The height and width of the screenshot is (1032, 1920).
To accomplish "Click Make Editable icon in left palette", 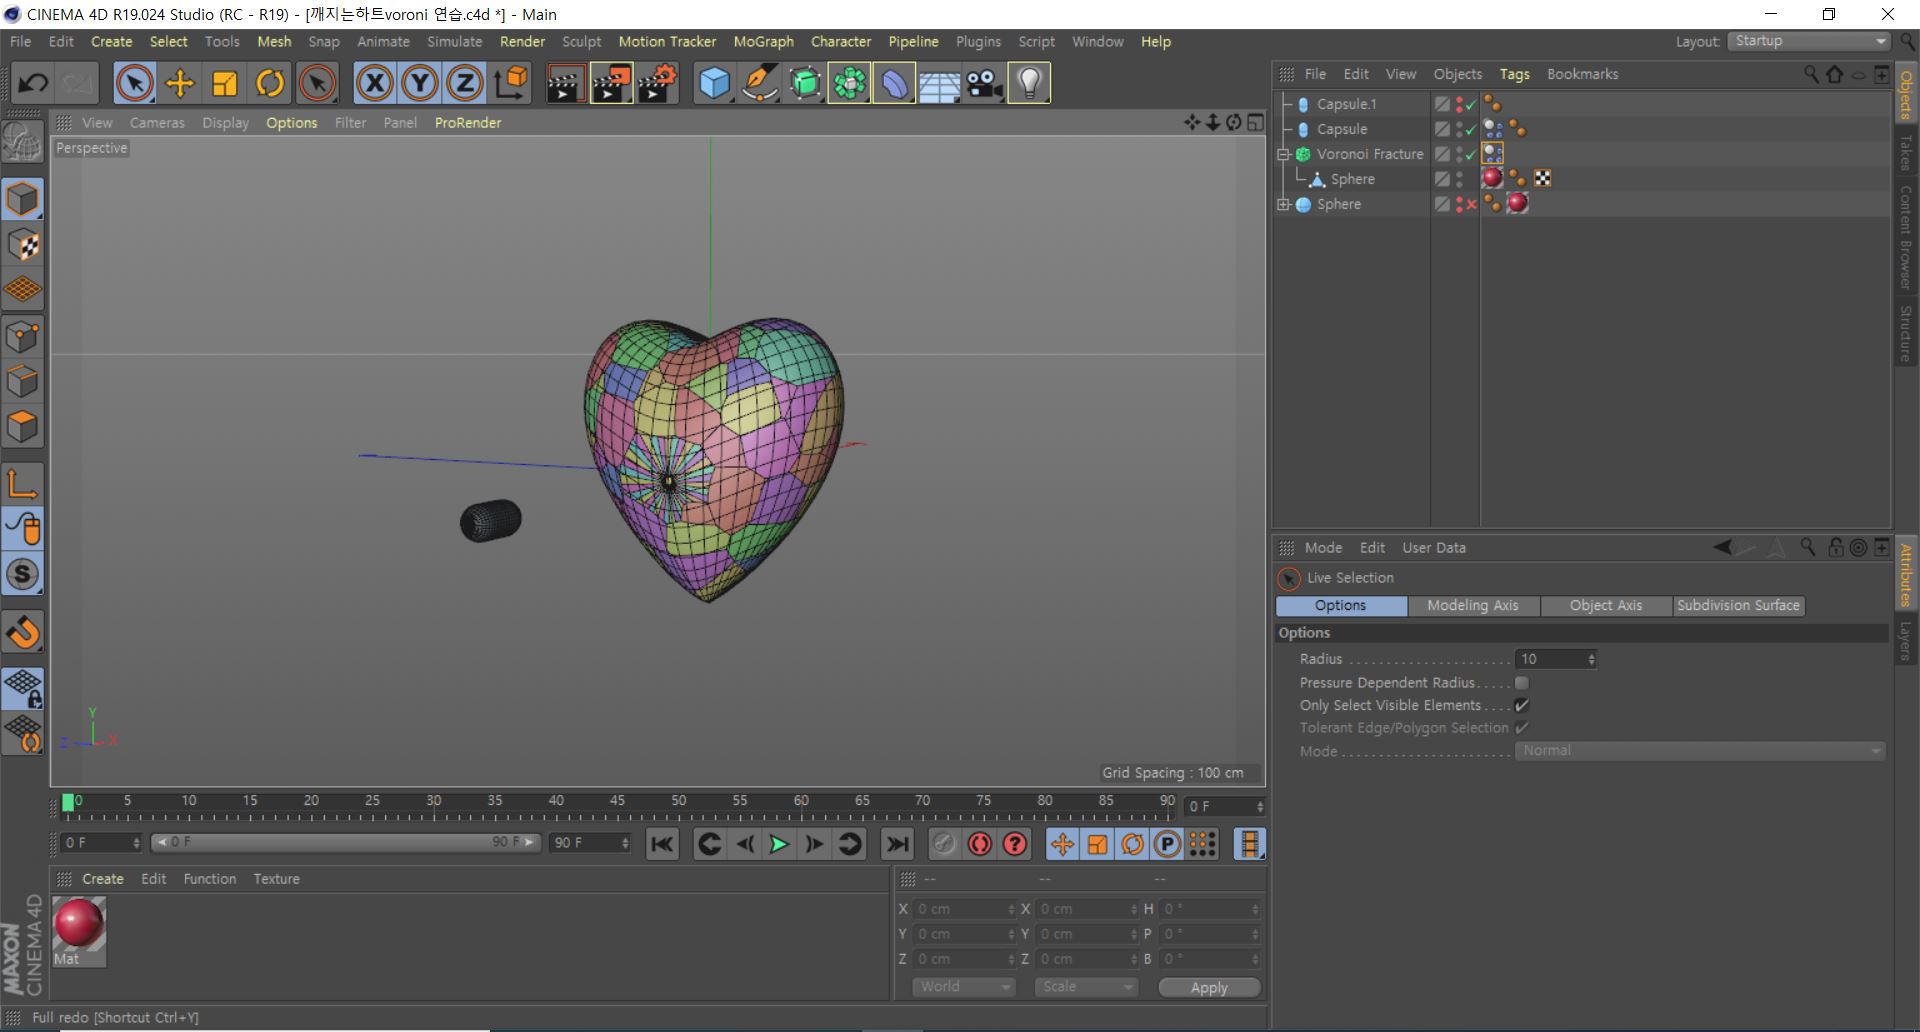I will 22,142.
